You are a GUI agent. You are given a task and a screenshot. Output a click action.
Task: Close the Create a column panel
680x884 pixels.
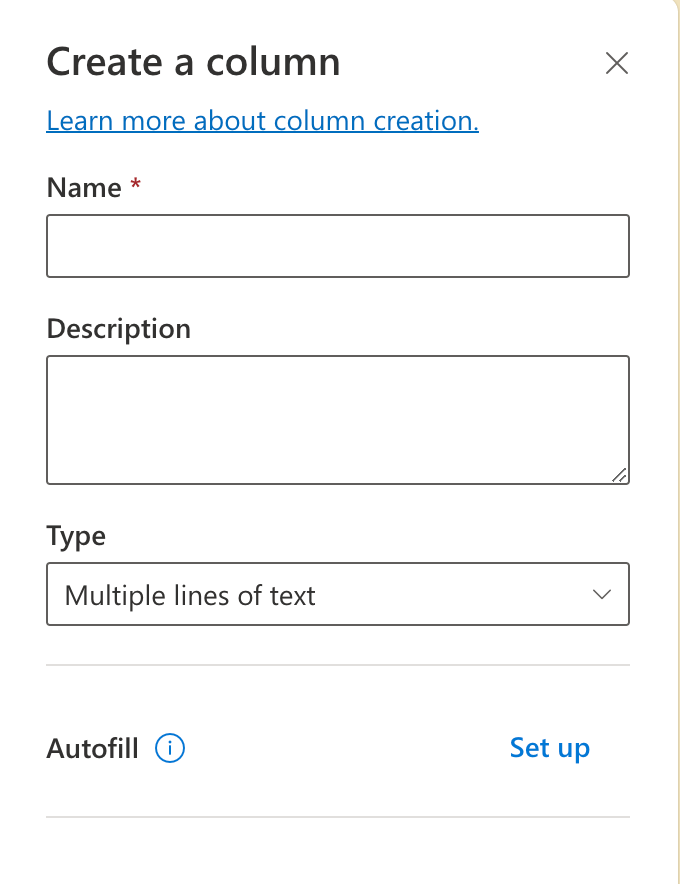pos(617,63)
